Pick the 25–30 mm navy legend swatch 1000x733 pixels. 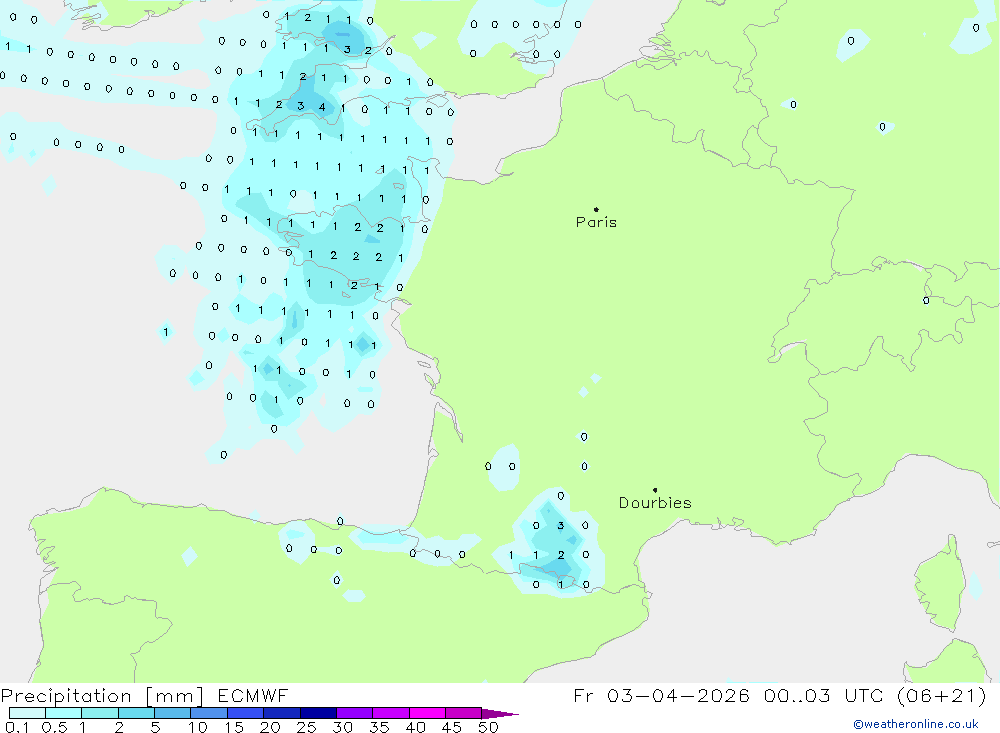[318, 713]
